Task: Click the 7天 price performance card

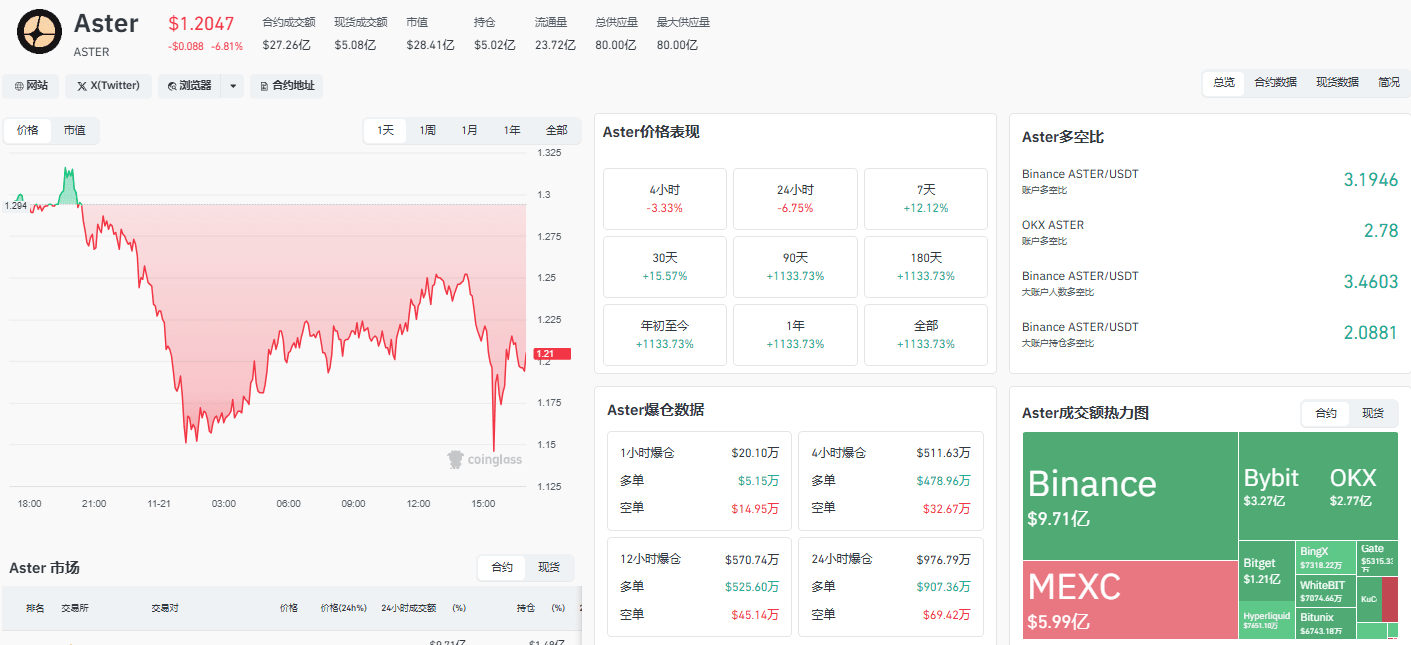Action: [x=925, y=198]
